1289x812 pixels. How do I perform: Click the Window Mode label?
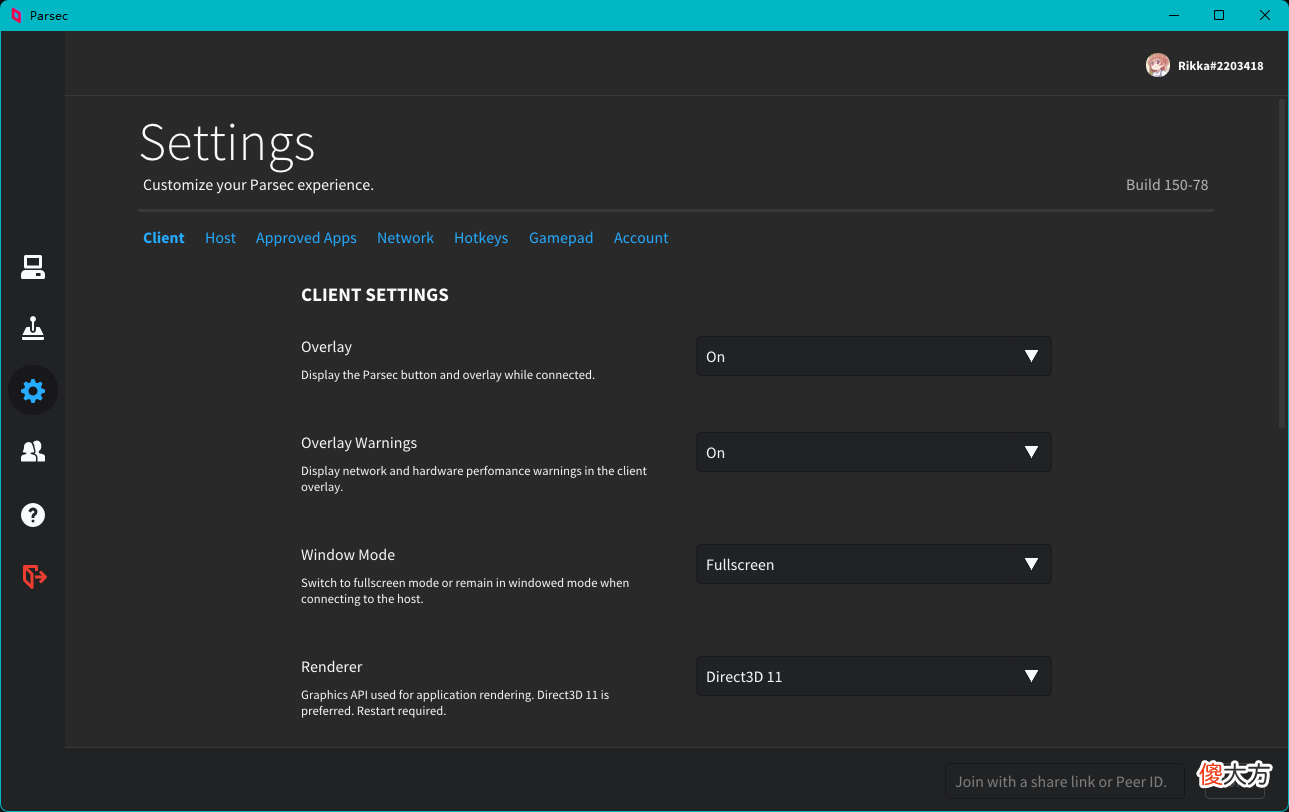[x=348, y=555]
